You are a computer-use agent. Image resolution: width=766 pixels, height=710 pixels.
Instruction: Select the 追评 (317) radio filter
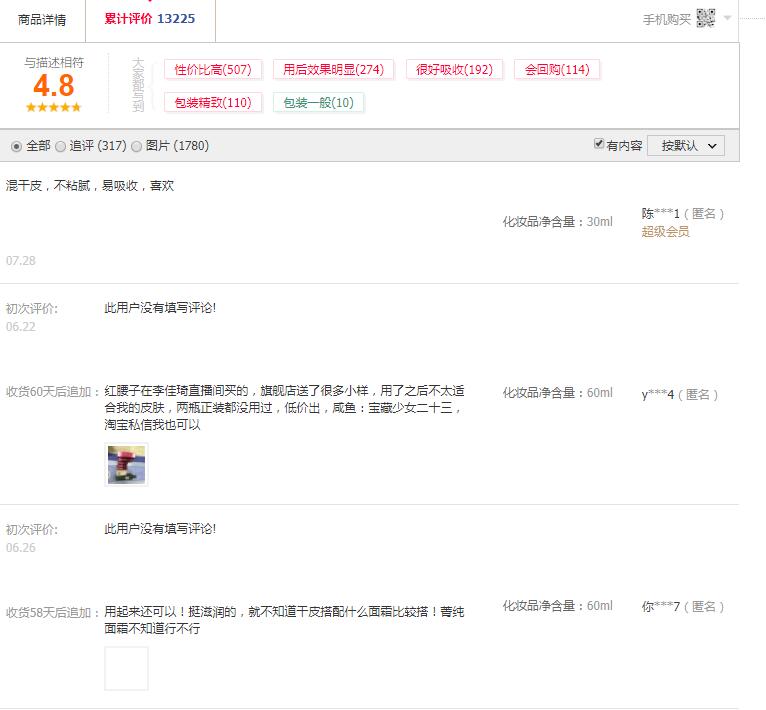61,146
